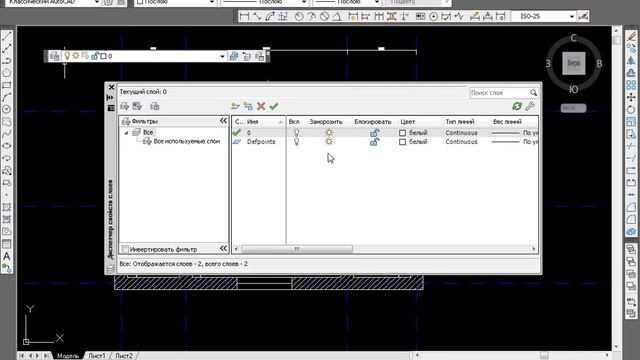The image size is (640, 360).
Task: Open the lineweight control dropdown
Action: point(377,2)
